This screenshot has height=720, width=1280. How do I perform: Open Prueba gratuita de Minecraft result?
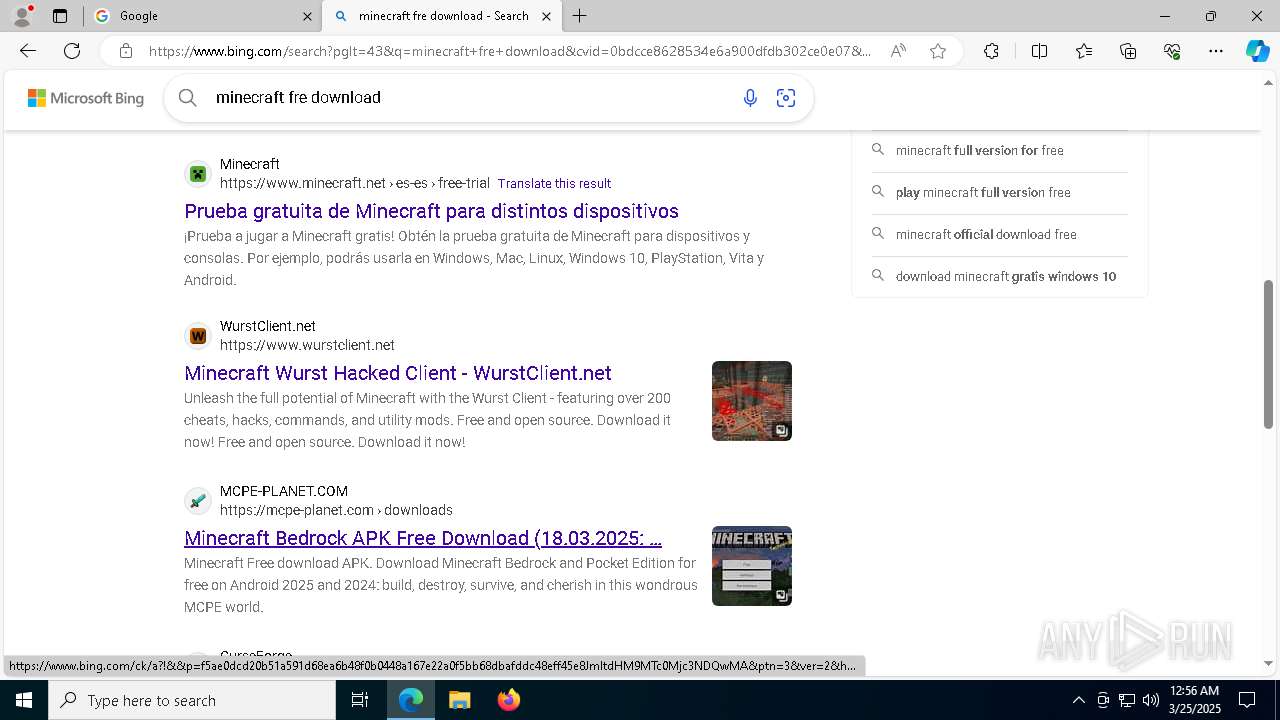(431, 211)
